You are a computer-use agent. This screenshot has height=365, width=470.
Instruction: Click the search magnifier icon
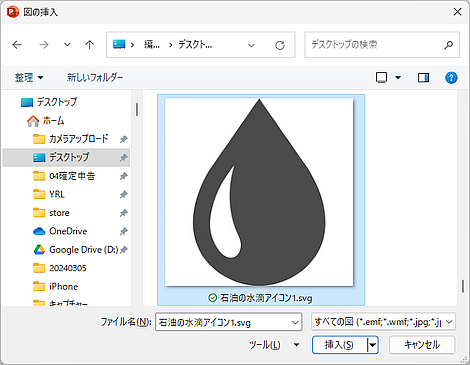[x=449, y=45]
